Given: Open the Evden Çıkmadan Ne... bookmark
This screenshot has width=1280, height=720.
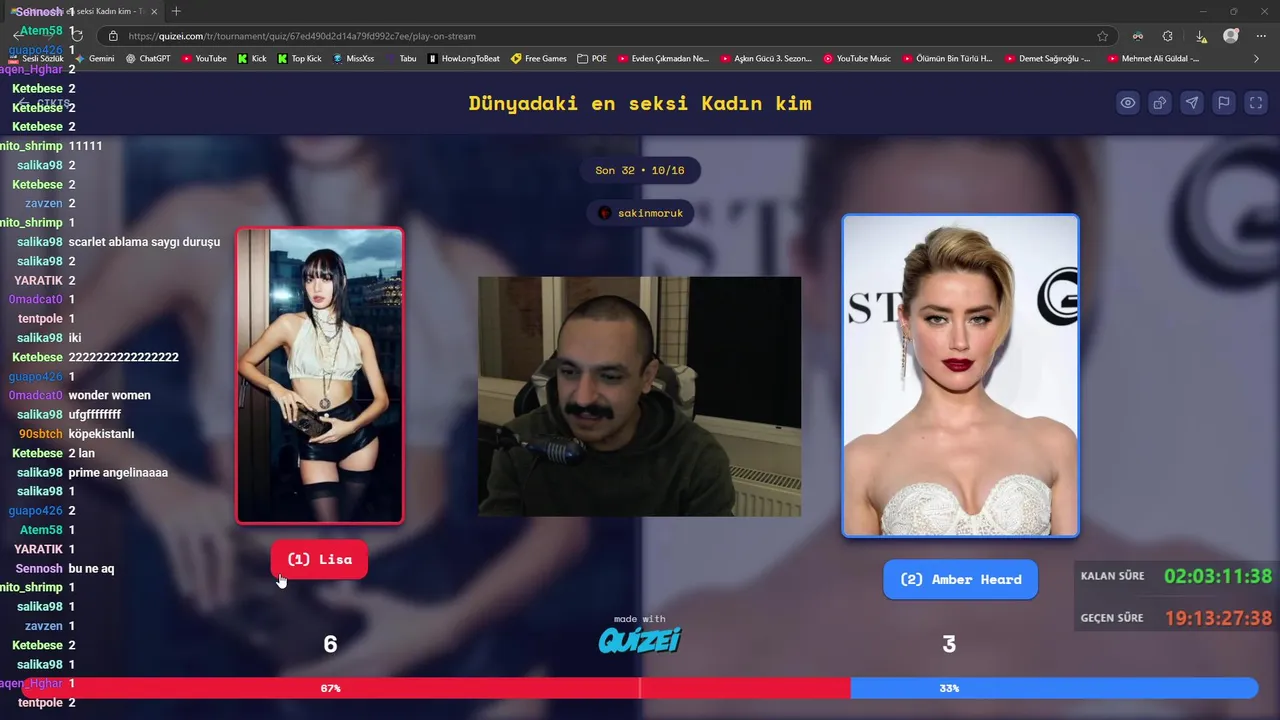Looking at the screenshot, I should [664, 59].
